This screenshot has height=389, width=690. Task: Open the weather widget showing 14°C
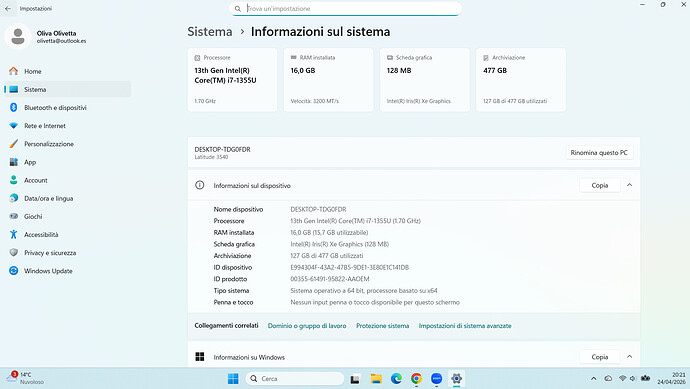point(26,378)
